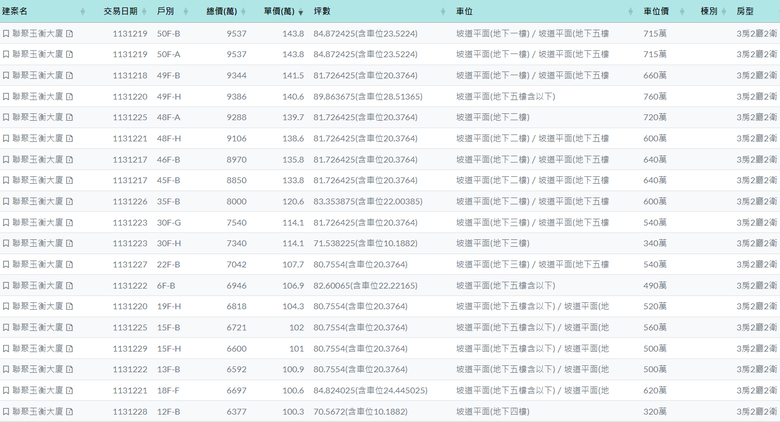Screen dimensions: 780x422
Task: Click bookmark icon for the 13F-B row
Action: click(x=6, y=369)
